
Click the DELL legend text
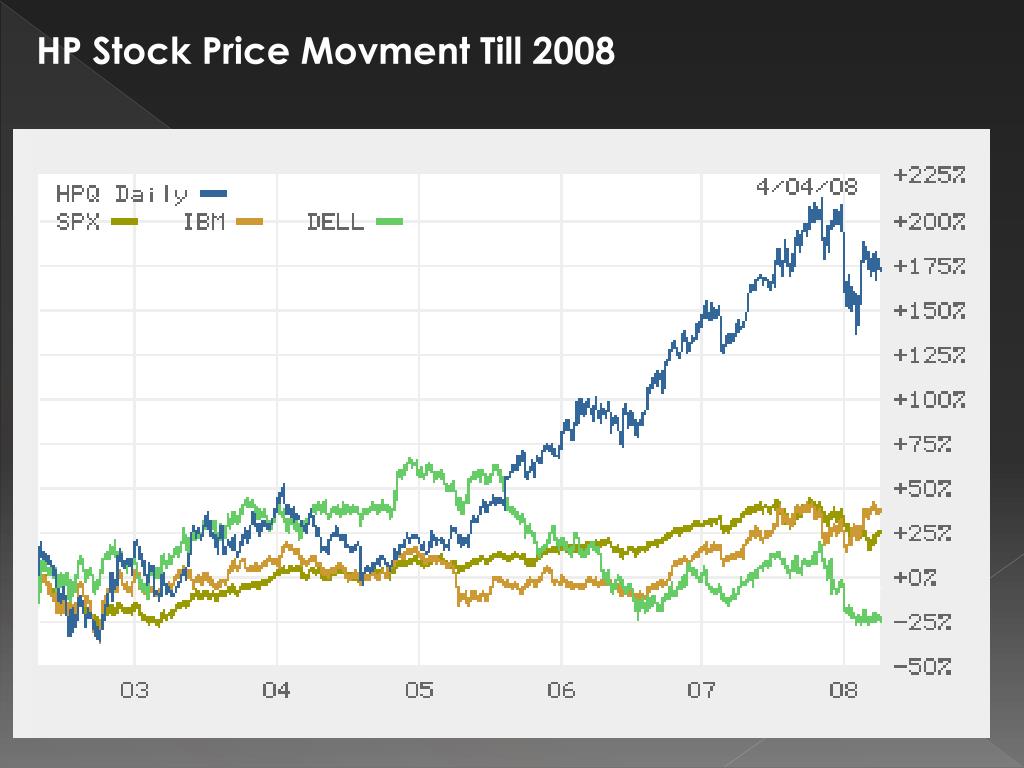coord(335,222)
